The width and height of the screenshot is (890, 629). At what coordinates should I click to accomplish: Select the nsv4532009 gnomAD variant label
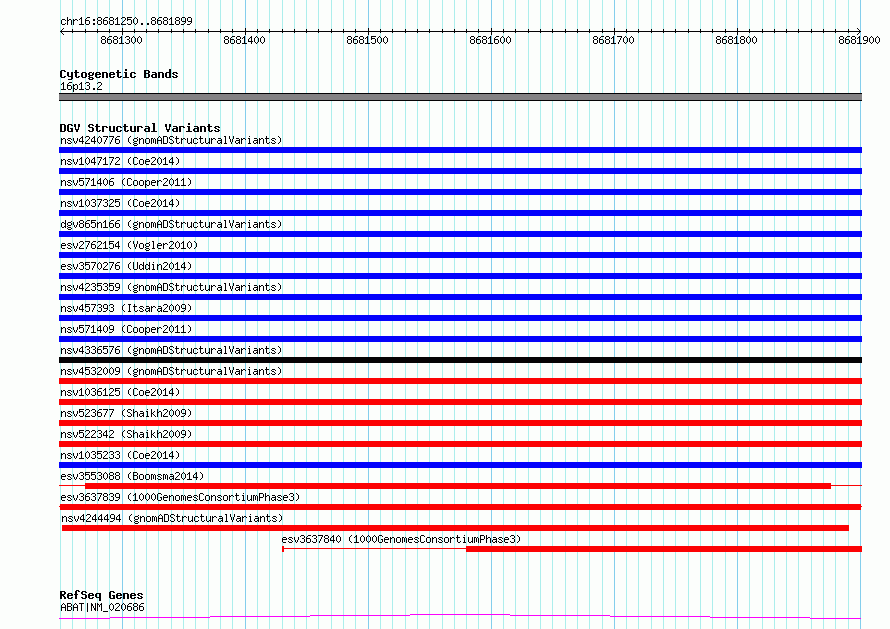(x=171, y=371)
